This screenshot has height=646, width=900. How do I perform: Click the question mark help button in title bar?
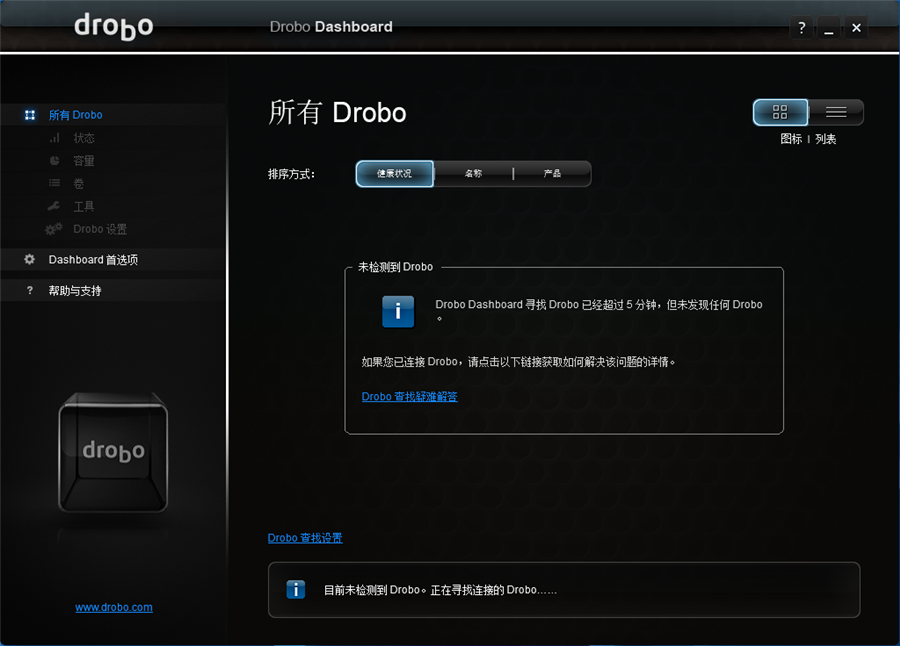pos(801,28)
